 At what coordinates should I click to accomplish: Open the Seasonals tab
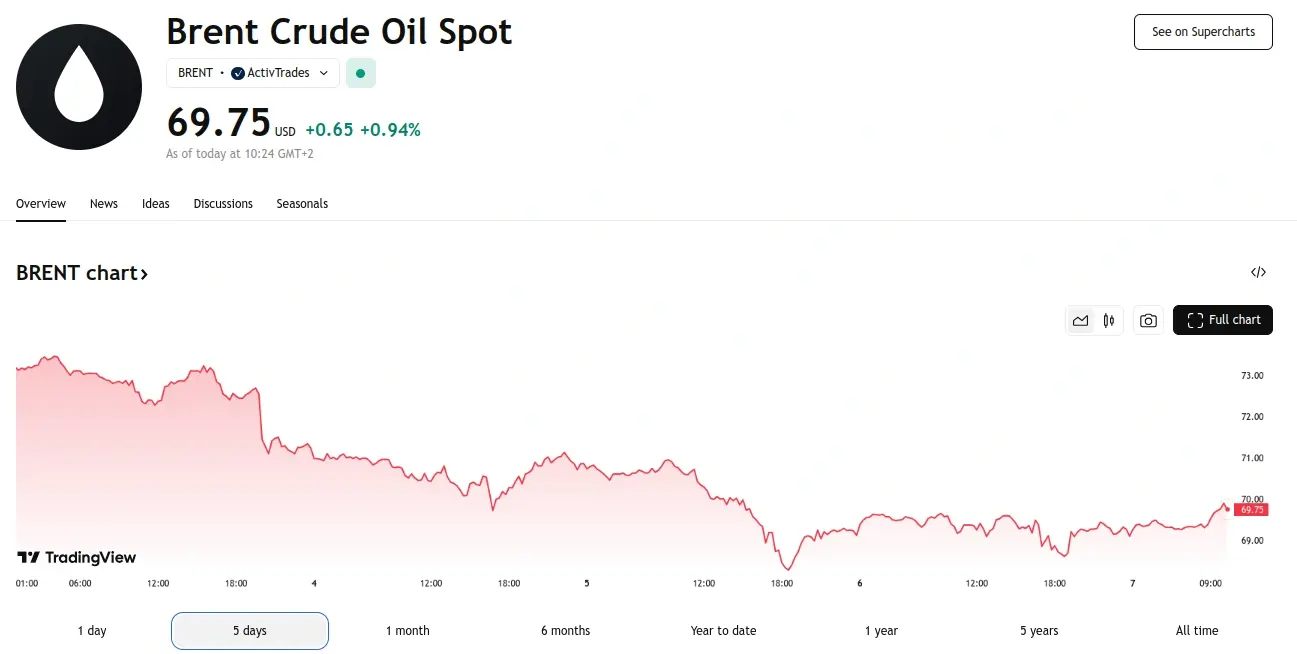(302, 203)
